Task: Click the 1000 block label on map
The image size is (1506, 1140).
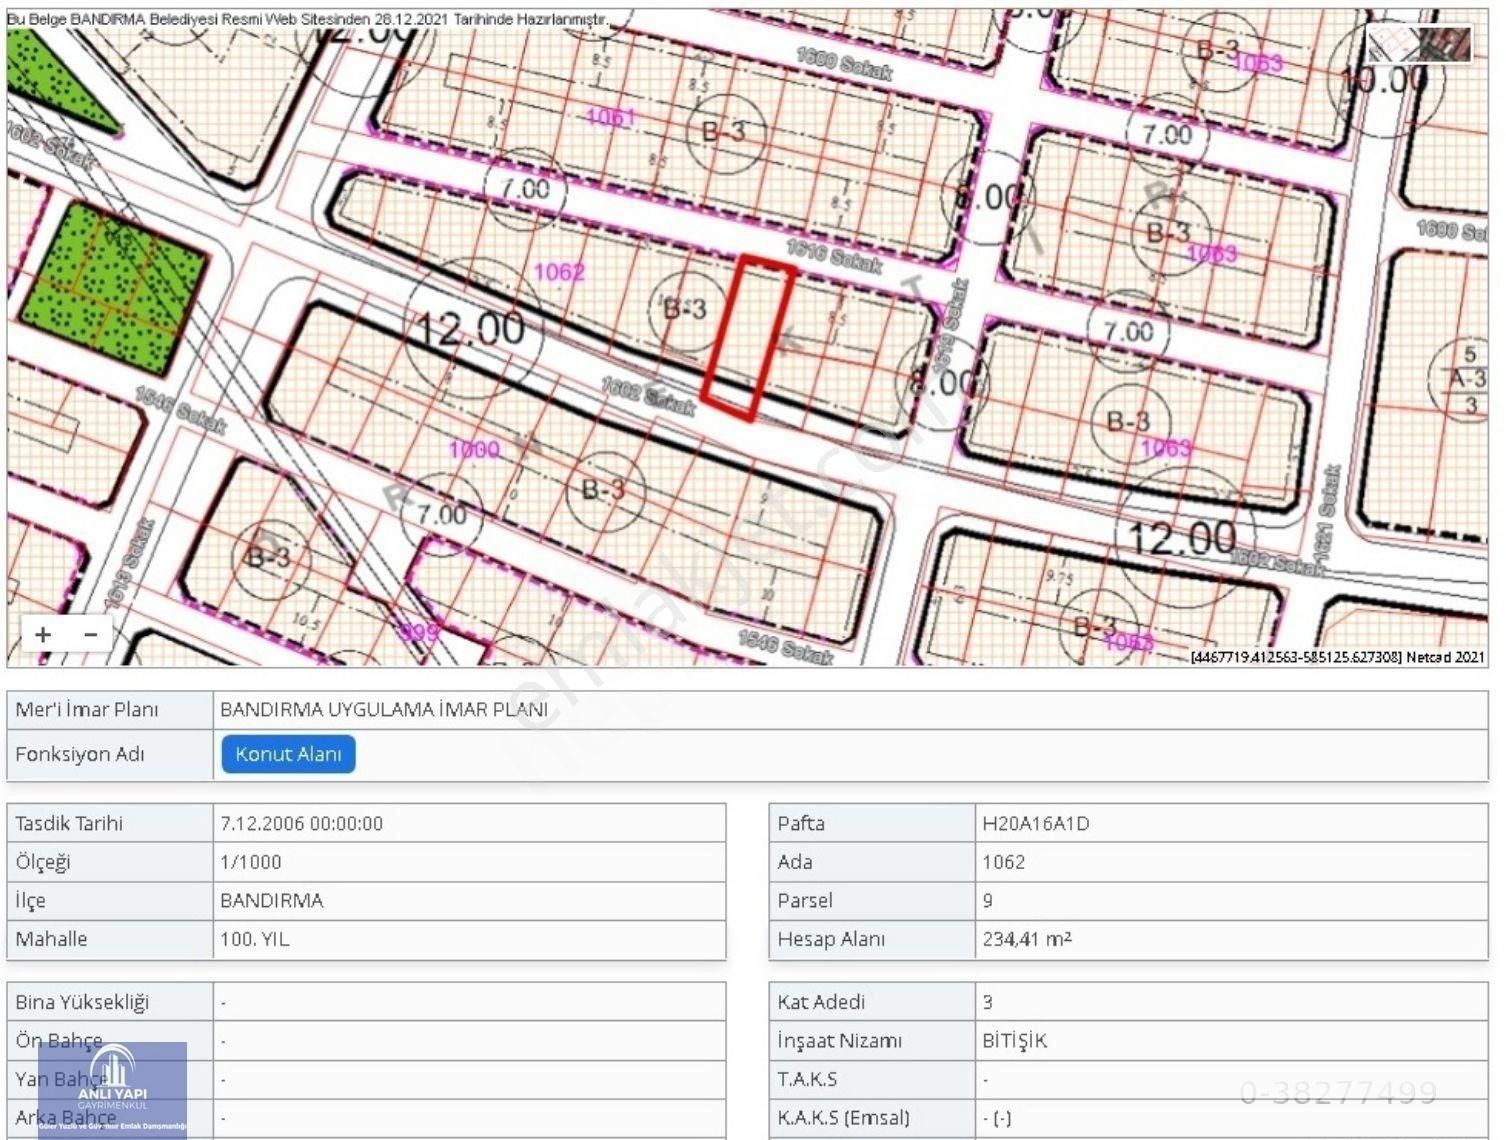Action: coord(474,449)
